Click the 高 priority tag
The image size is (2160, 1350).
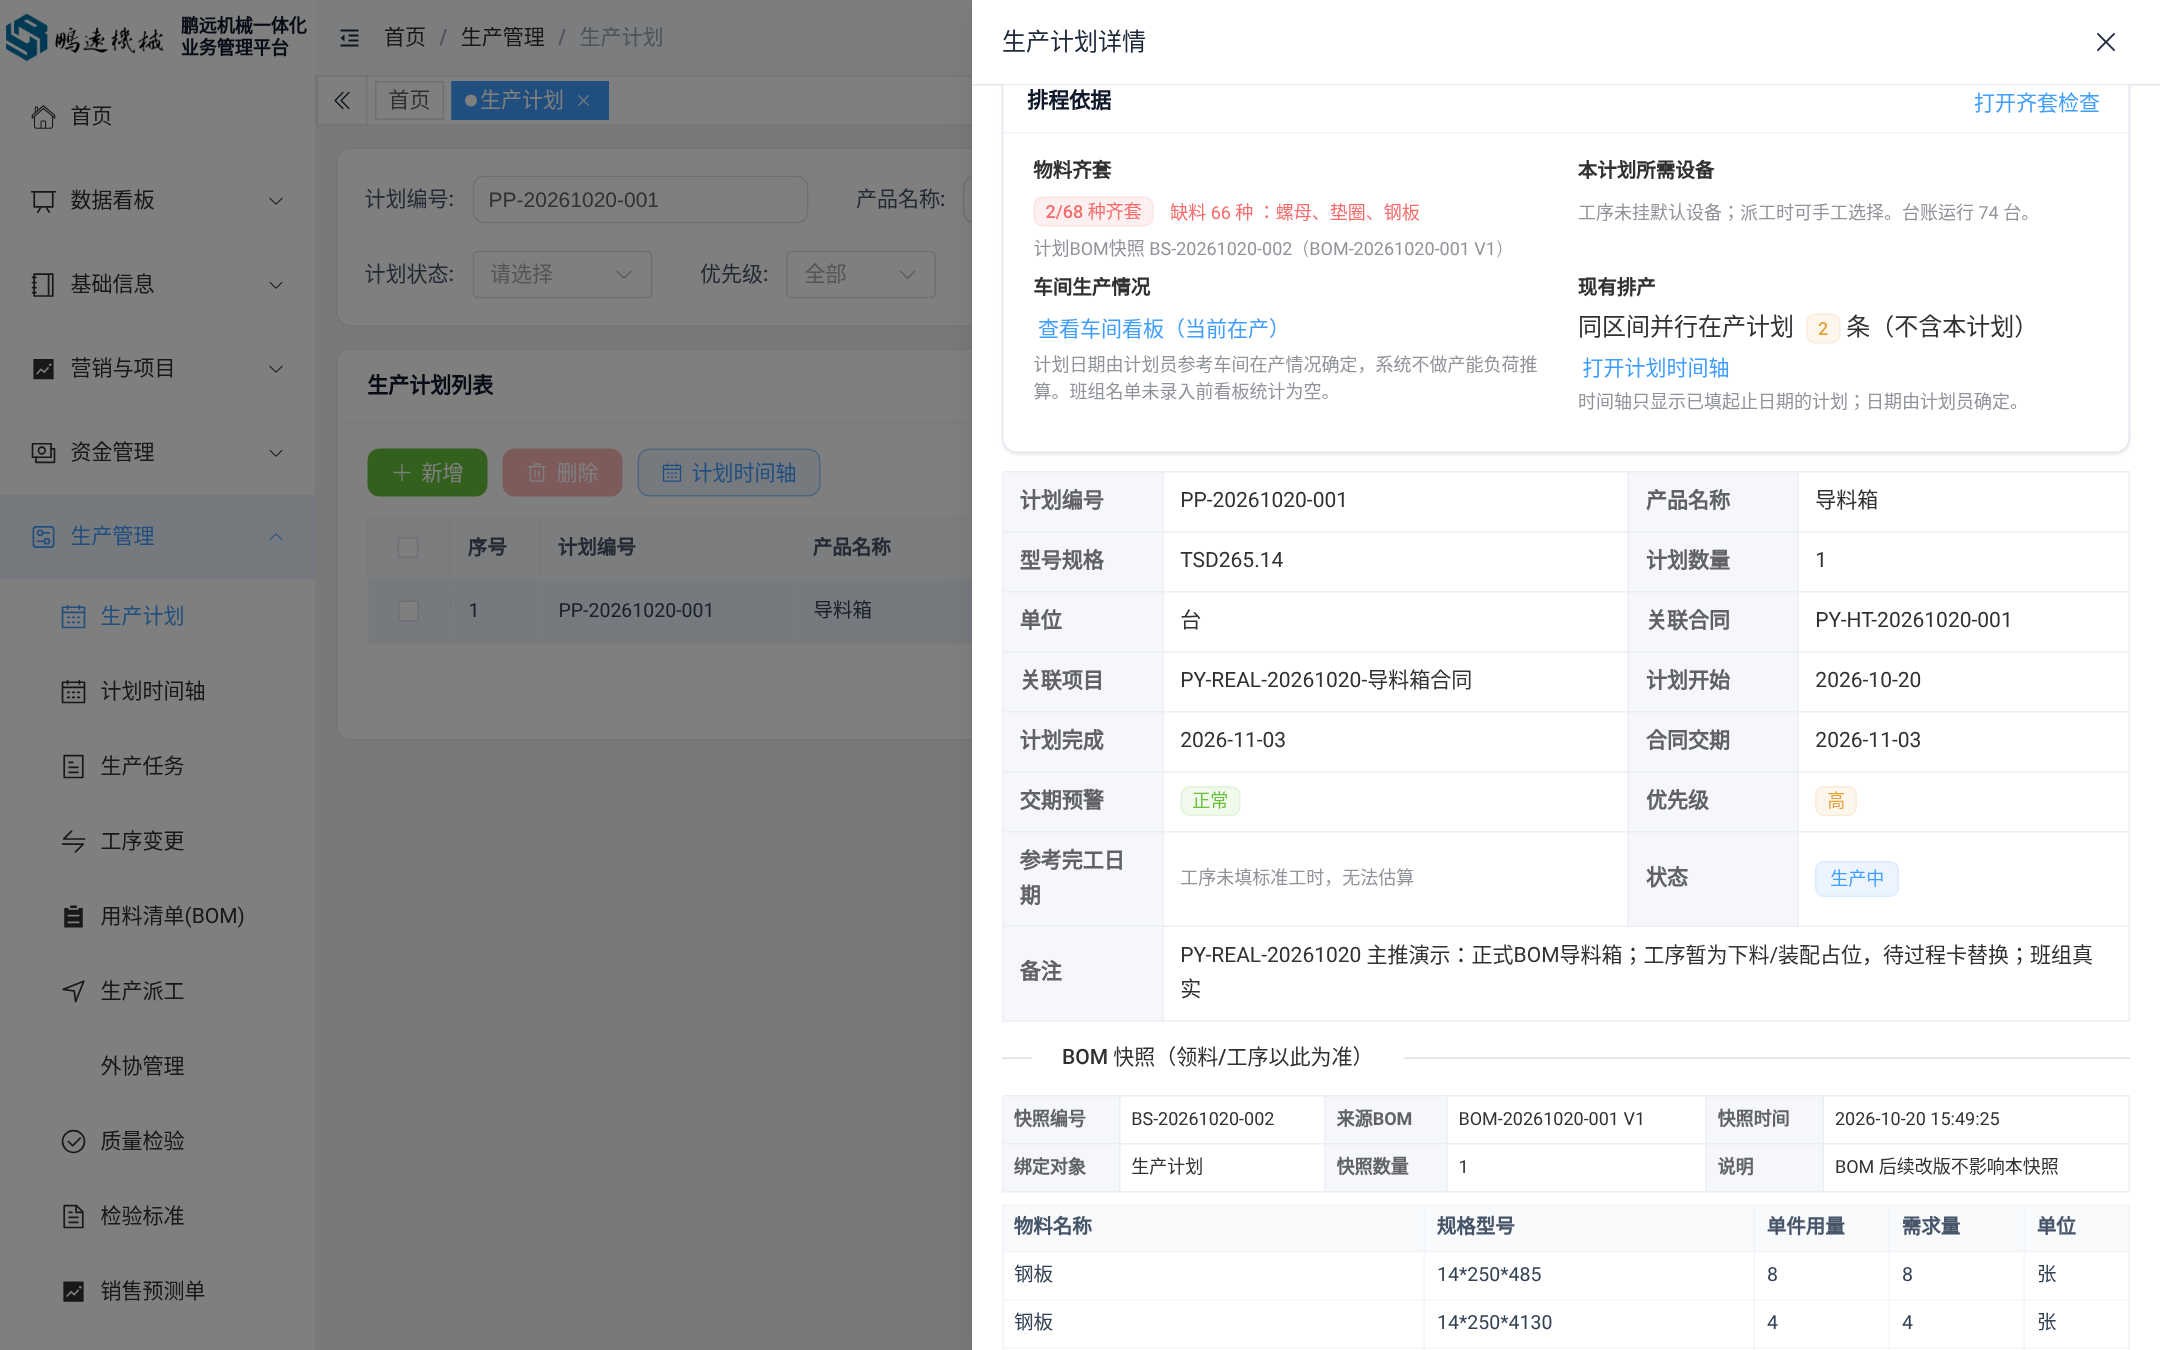[1836, 801]
